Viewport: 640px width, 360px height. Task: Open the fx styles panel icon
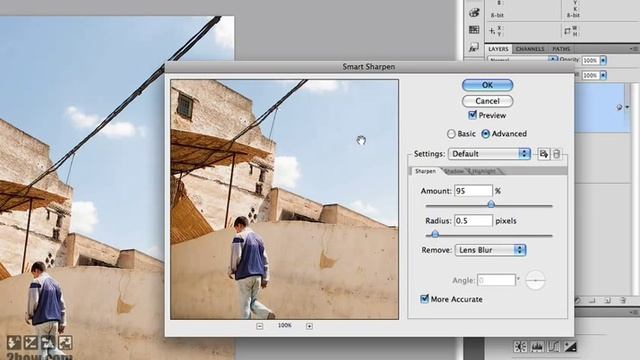pos(474,47)
